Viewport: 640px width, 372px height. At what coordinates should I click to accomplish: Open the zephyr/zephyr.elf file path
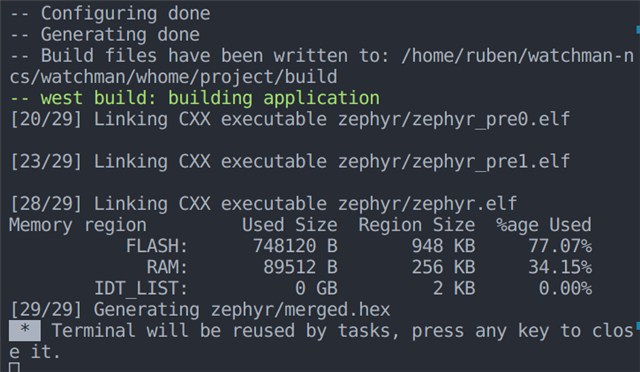427,204
